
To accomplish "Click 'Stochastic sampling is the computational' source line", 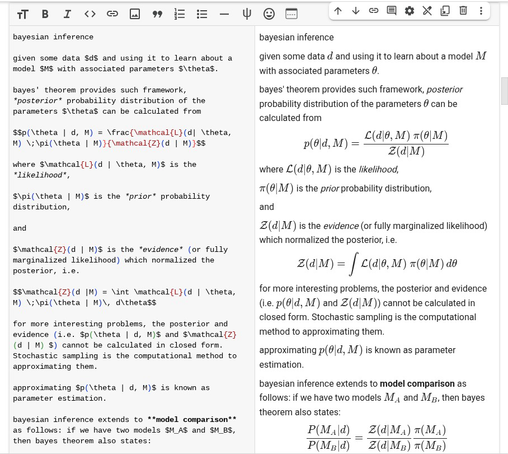I will [125, 356].
